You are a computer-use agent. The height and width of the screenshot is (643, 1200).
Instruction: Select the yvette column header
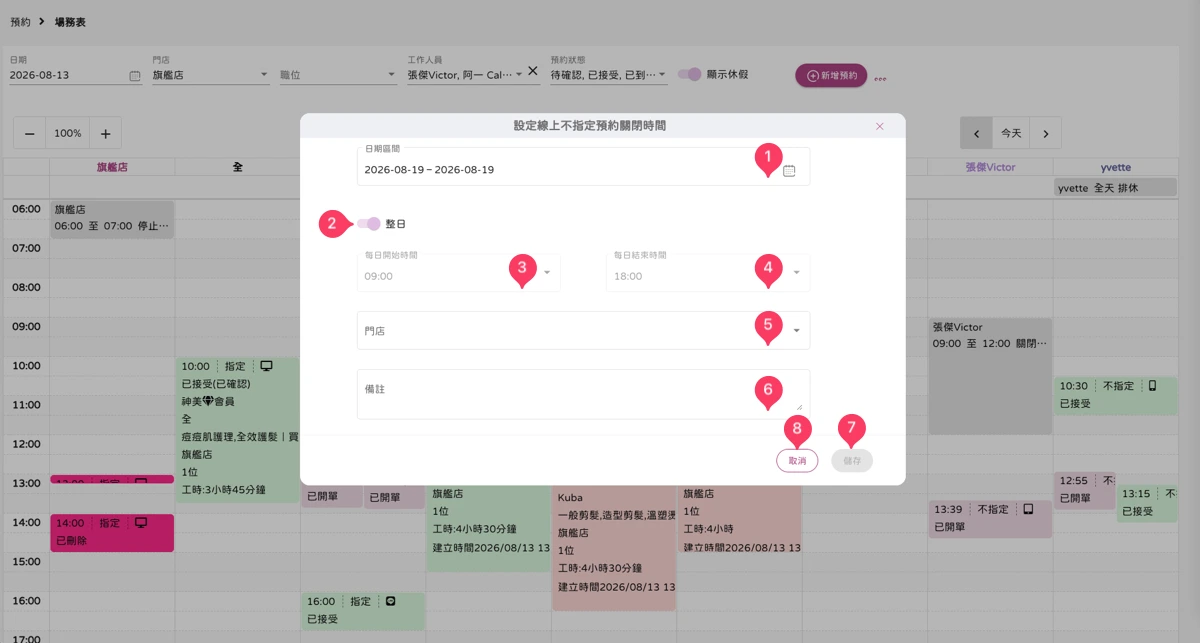1115,167
